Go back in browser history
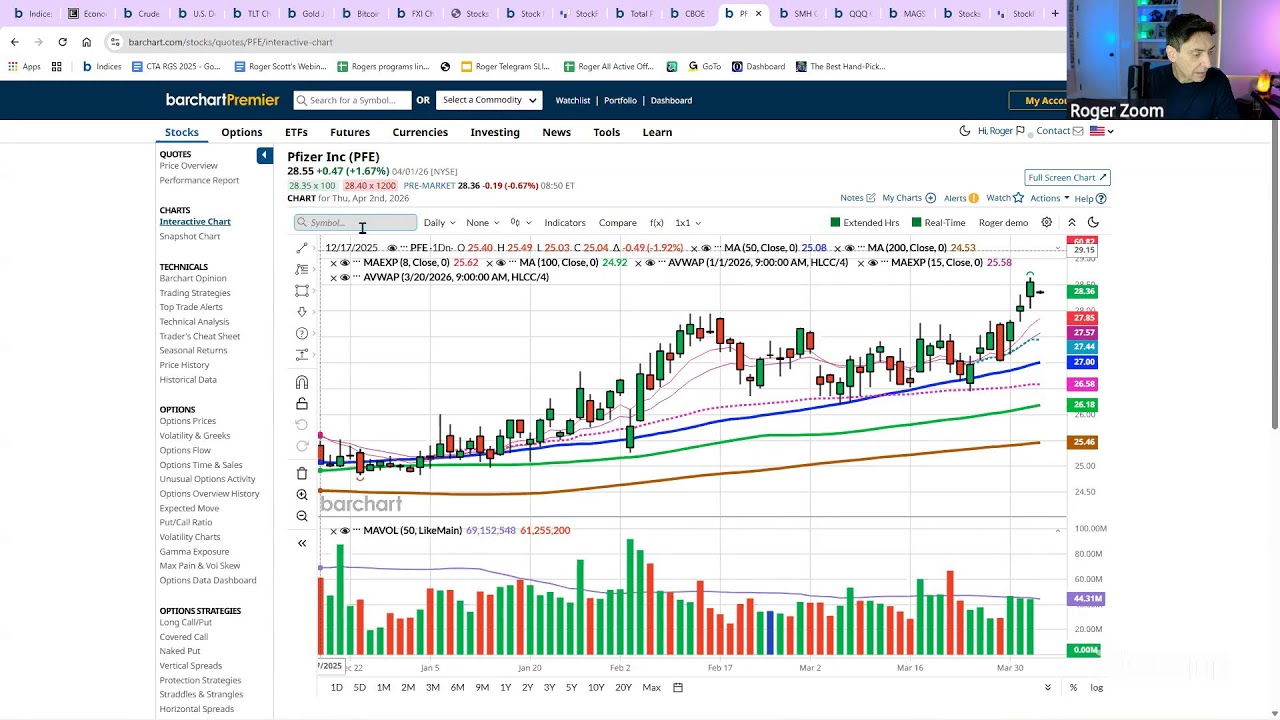This screenshot has width=1280, height=720. (x=14, y=42)
